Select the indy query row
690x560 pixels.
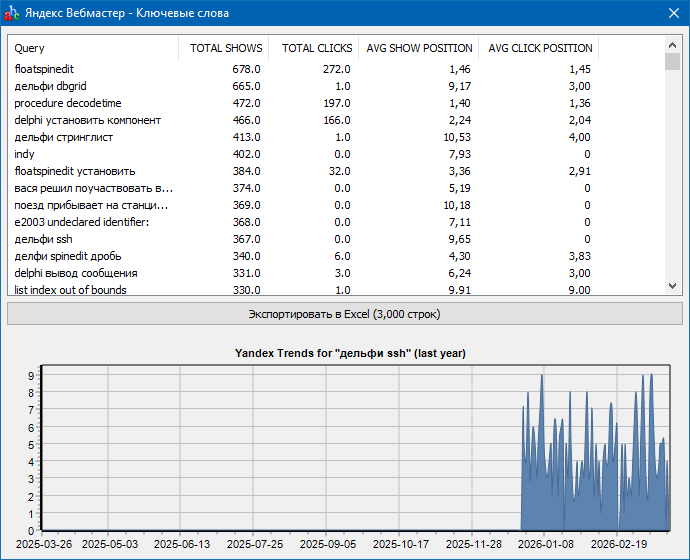point(25,154)
